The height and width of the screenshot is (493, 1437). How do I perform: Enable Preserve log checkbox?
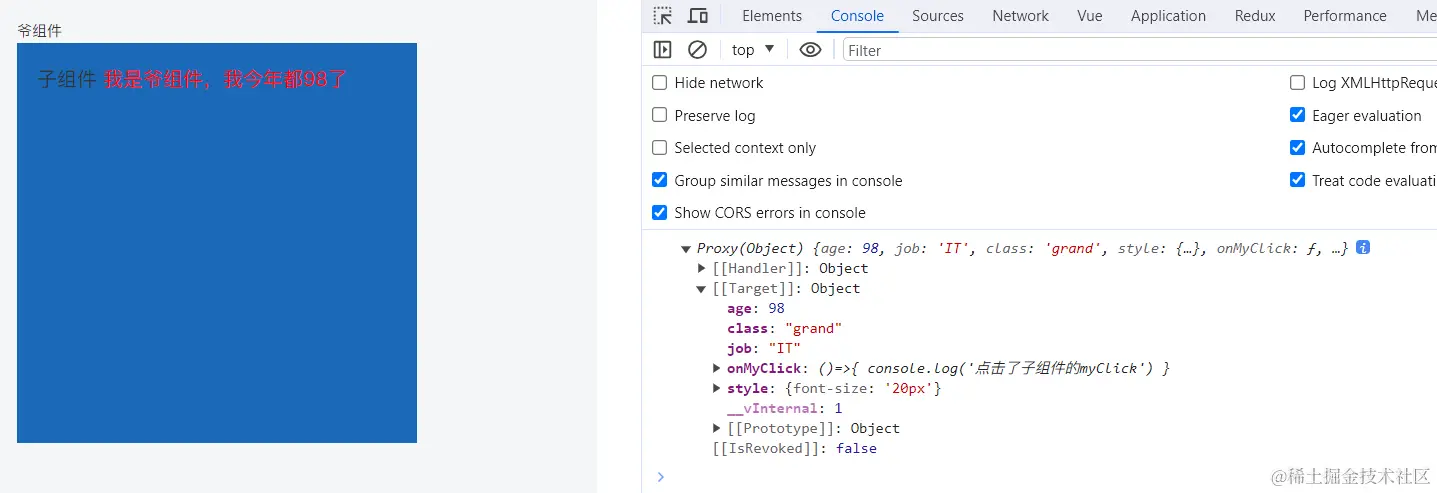point(659,115)
